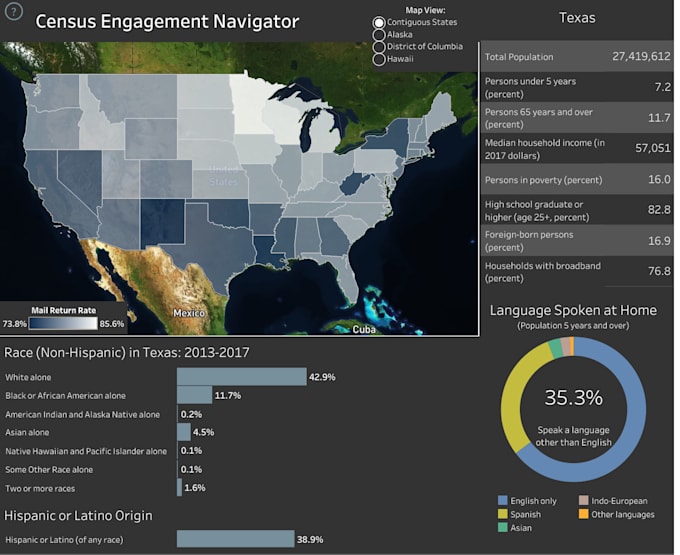
Task: Click the Other languages legend swatch
Action: tap(584, 514)
